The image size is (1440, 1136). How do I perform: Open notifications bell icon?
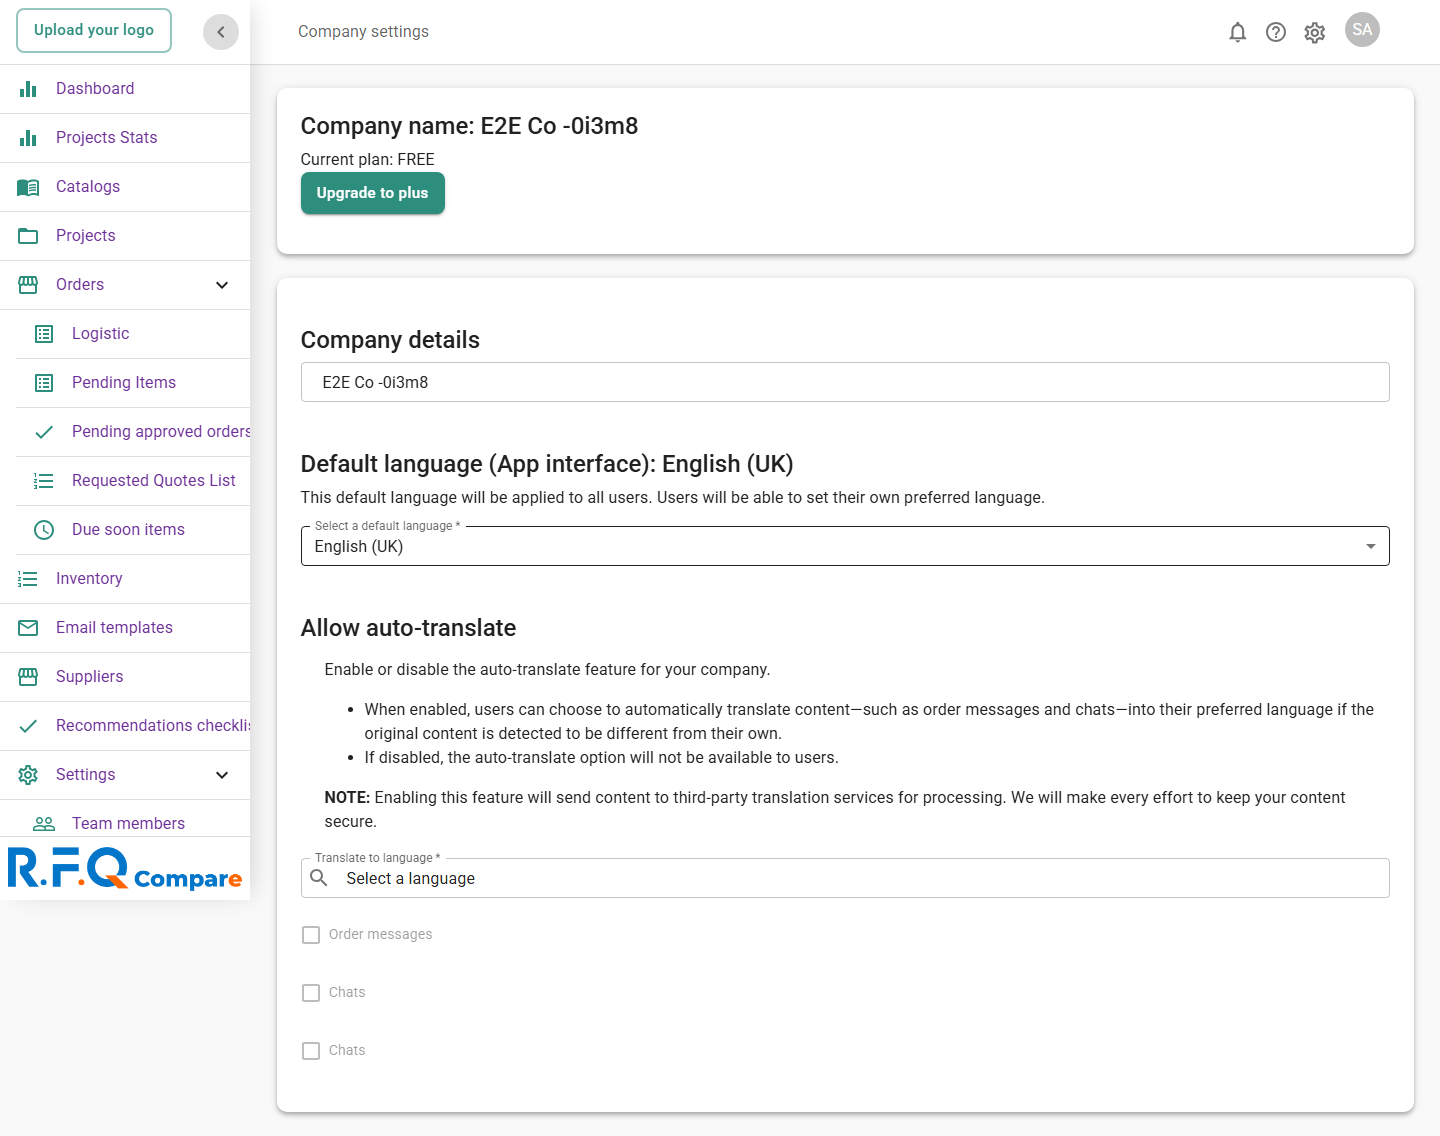coord(1238,32)
